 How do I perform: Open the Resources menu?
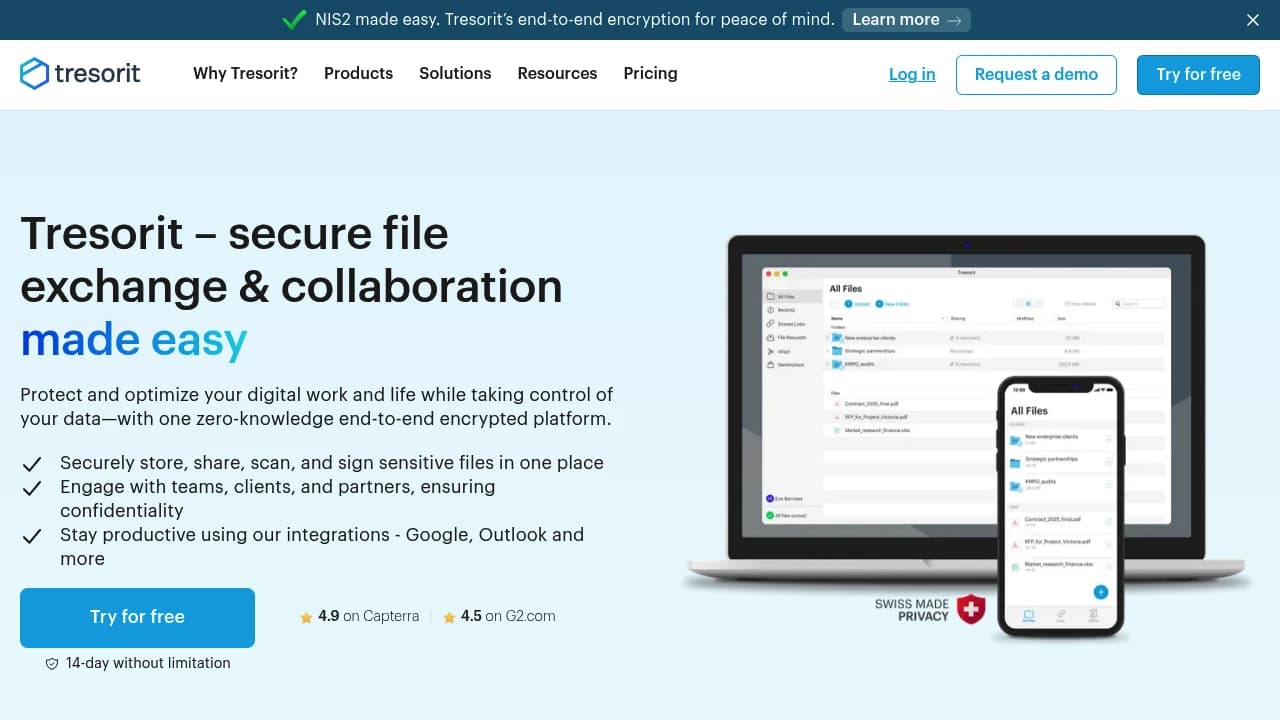[557, 73]
